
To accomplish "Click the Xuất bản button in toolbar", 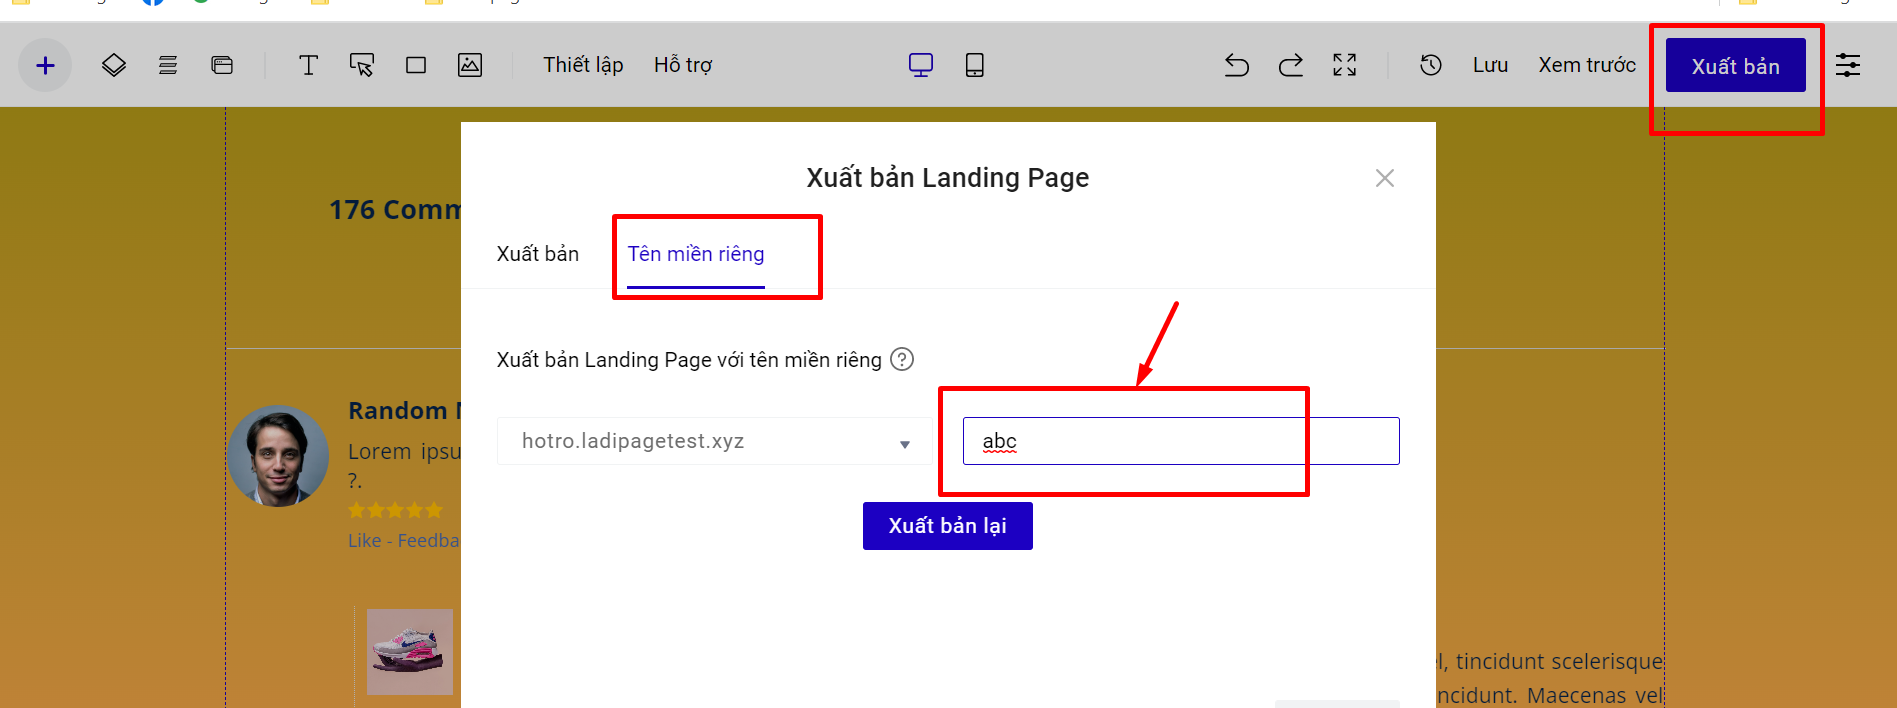I will [x=1735, y=66].
